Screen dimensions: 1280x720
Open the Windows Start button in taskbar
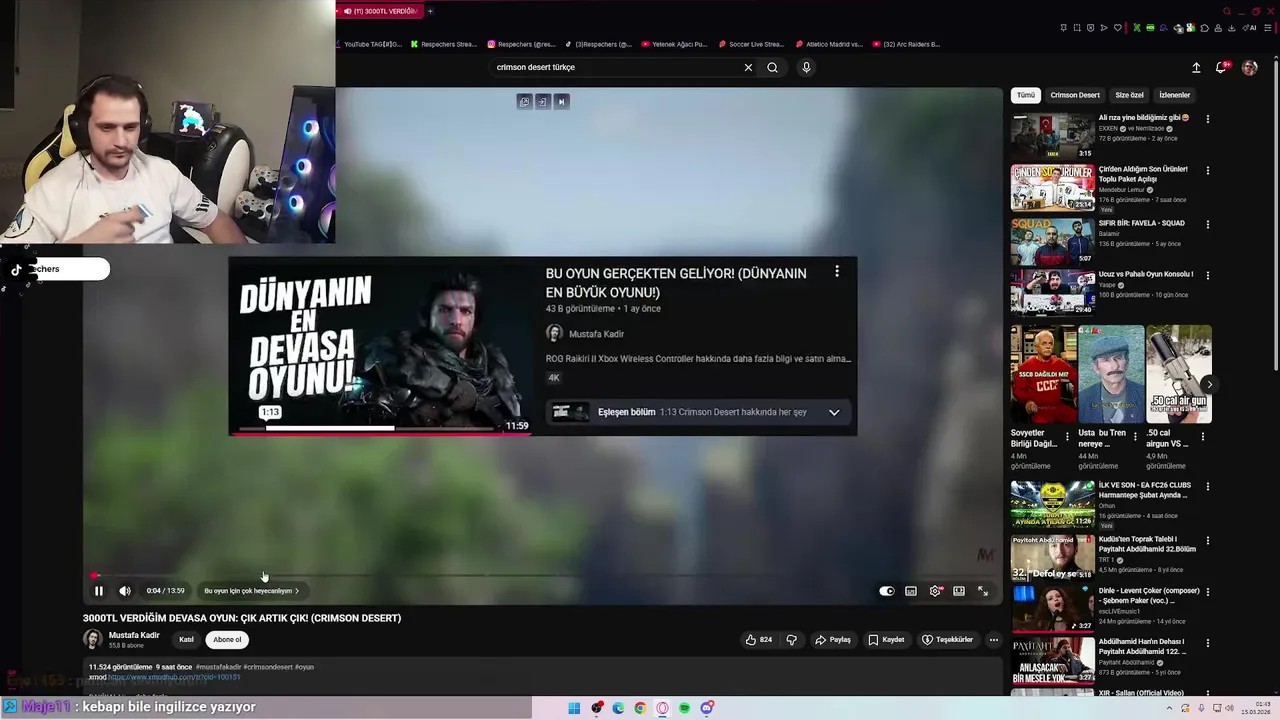[574, 708]
